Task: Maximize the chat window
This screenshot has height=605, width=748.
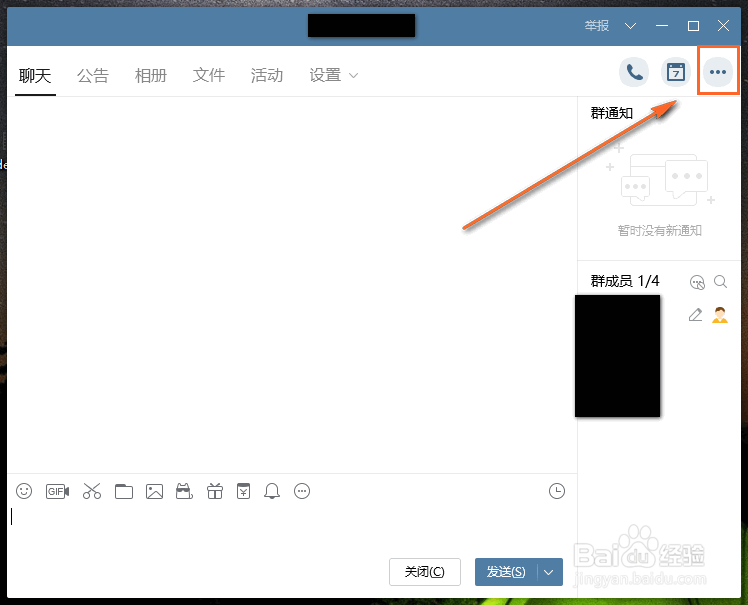Action: tap(693, 26)
